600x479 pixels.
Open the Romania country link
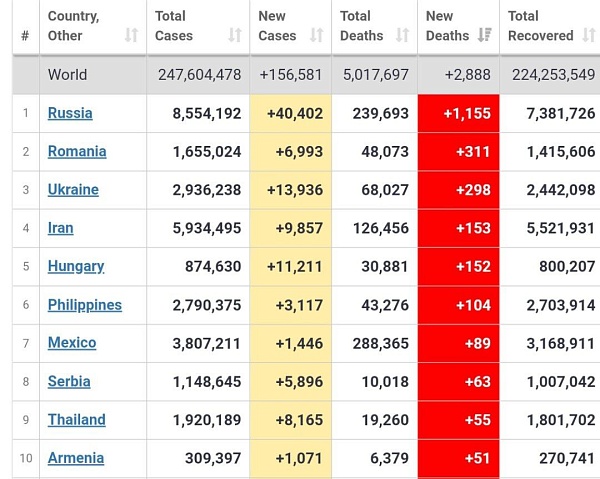click(x=77, y=152)
